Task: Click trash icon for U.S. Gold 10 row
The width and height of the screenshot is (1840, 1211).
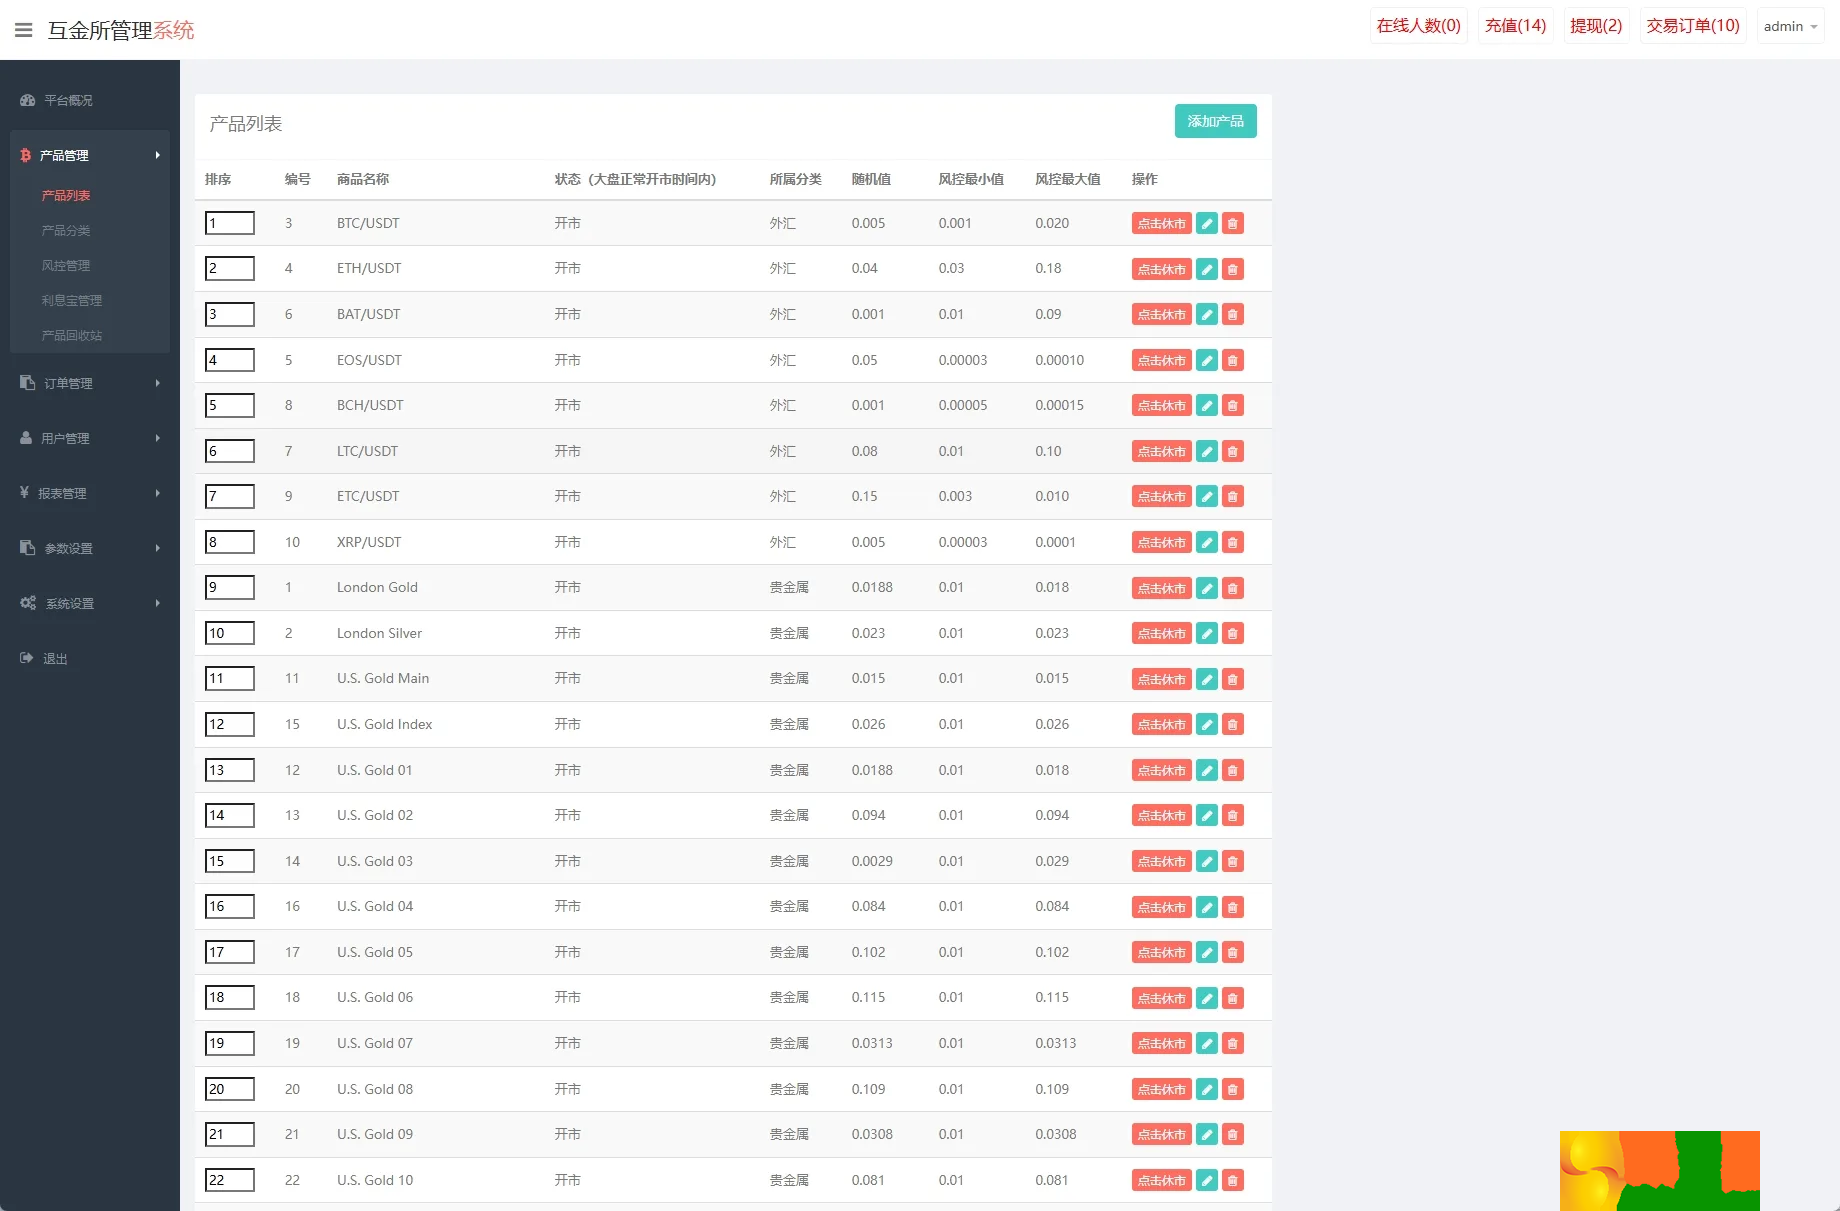Action: click(1233, 1181)
